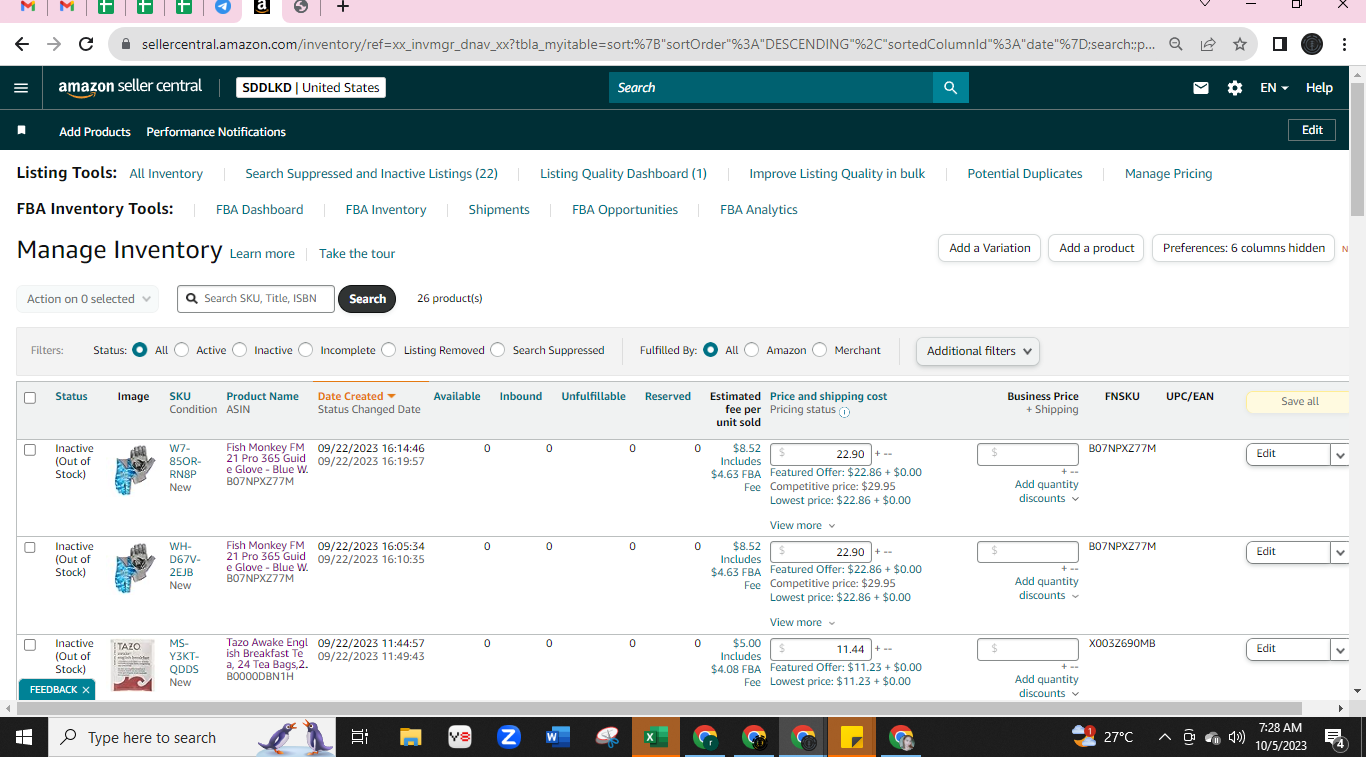The width and height of the screenshot is (1366, 757).
Task: Expand View more for SKU W7-85QR-RN8P
Action: [802, 525]
